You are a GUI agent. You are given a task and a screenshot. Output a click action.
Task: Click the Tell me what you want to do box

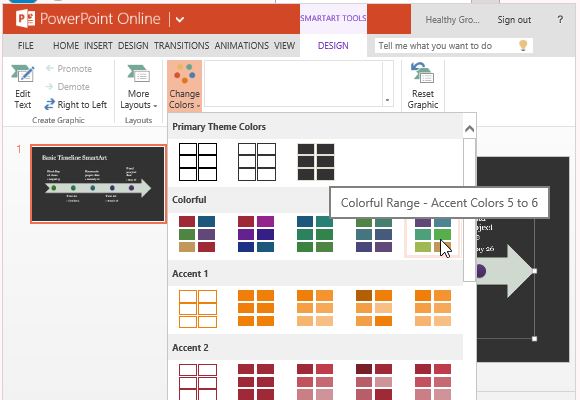point(453,46)
